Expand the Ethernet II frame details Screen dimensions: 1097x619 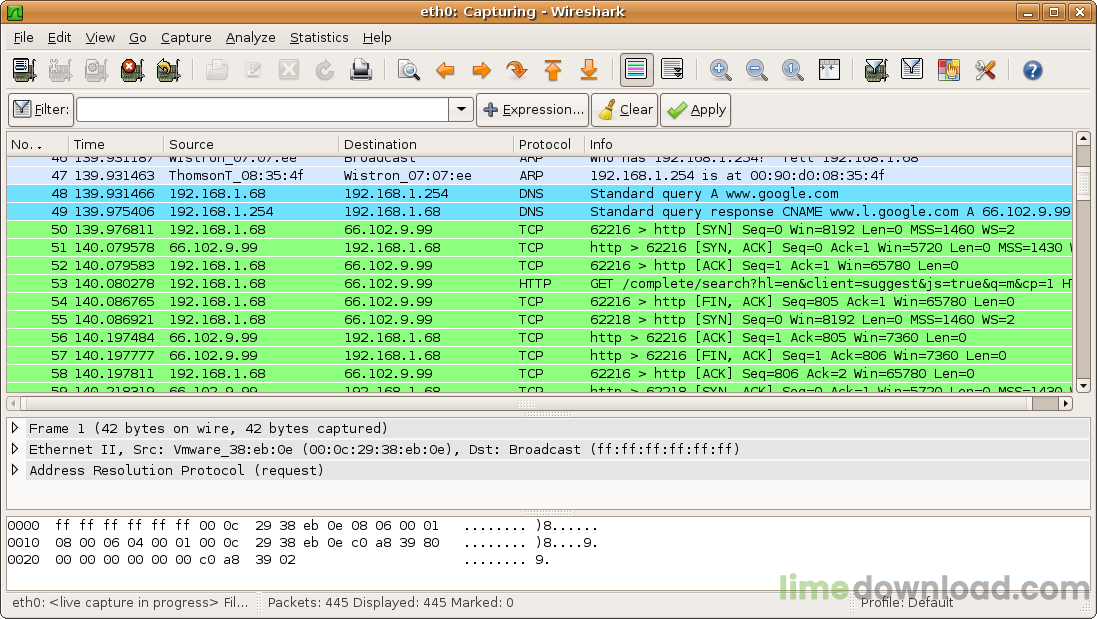pyautogui.click(x=14, y=449)
